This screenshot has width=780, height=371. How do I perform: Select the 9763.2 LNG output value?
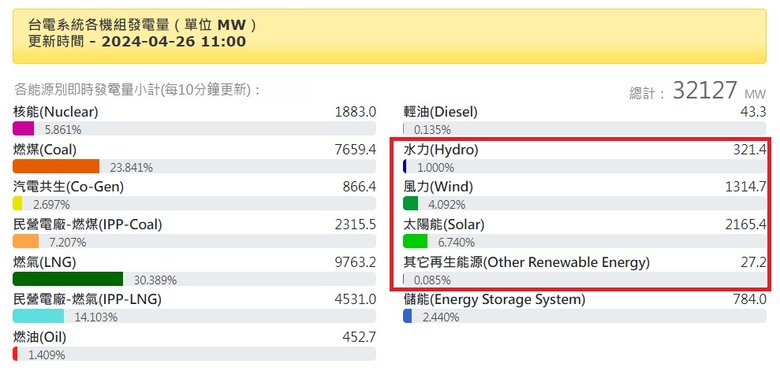point(355,262)
